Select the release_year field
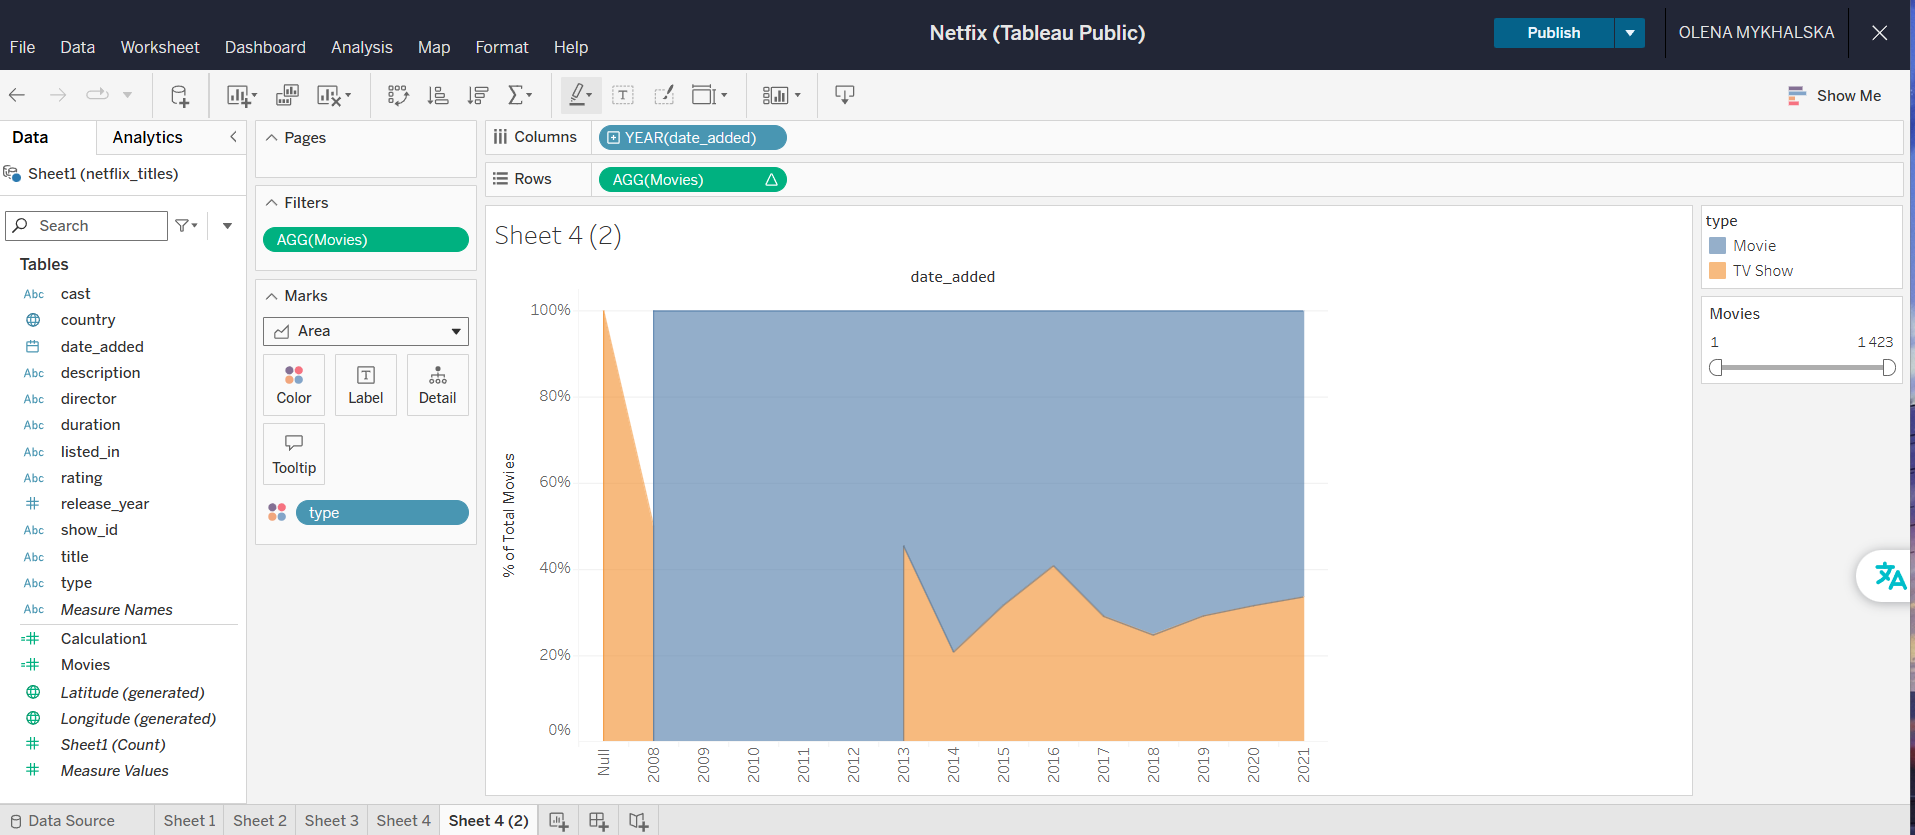 tap(105, 504)
